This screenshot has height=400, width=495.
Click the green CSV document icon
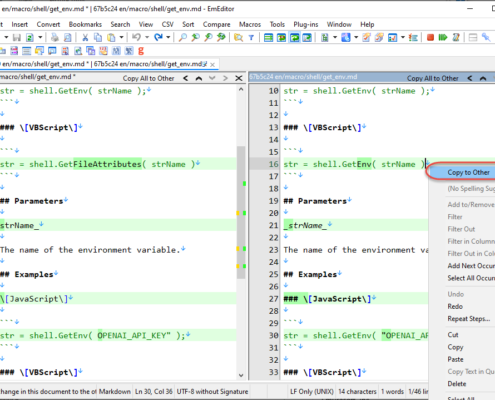pos(325,38)
